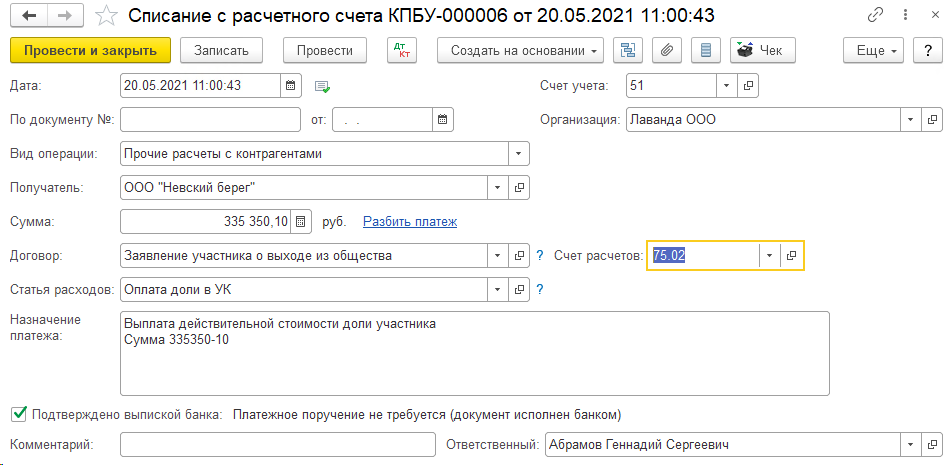Close the document window with X
Screen dimensions: 951x465
pyautogui.click(x=935, y=16)
